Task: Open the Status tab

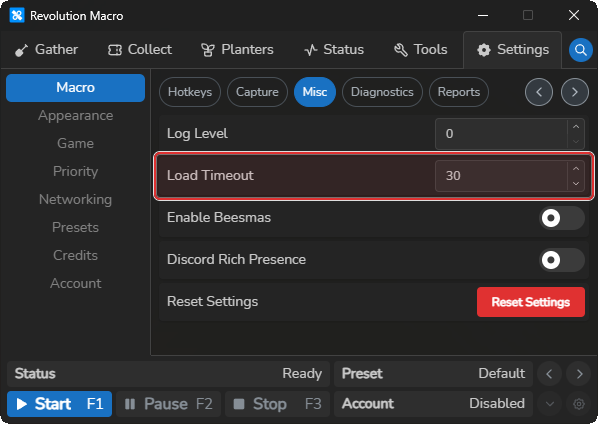Action: pos(334,50)
